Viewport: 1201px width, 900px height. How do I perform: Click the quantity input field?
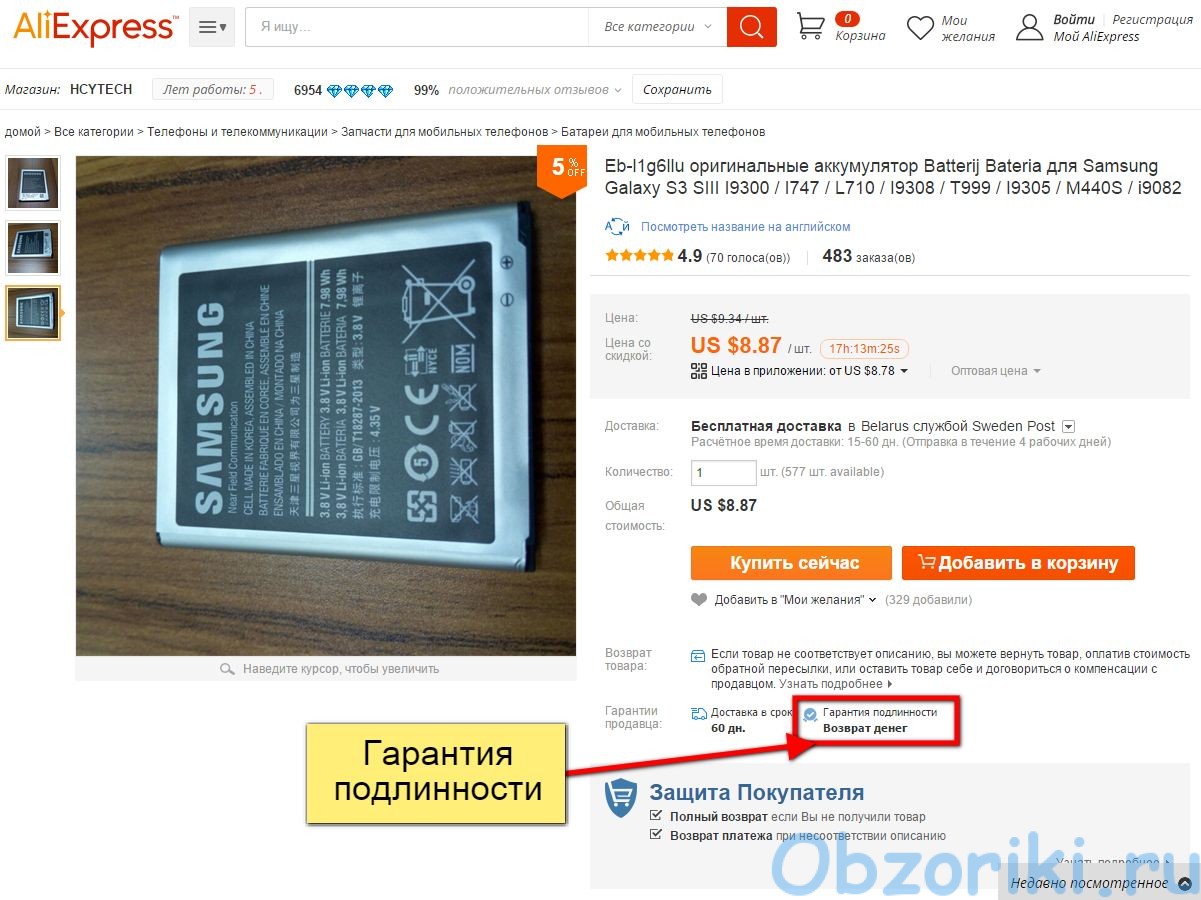(x=725, y=472)
